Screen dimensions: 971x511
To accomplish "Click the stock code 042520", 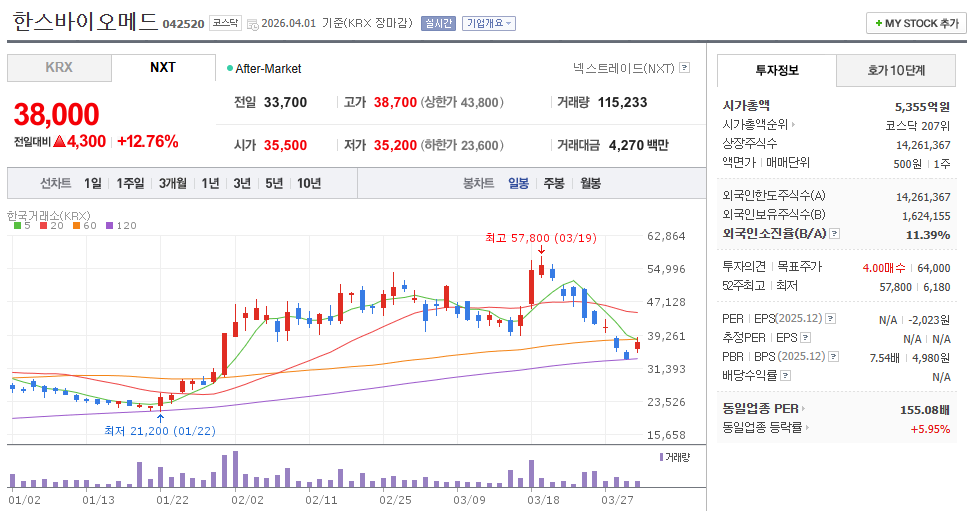I will click(183, 24).
